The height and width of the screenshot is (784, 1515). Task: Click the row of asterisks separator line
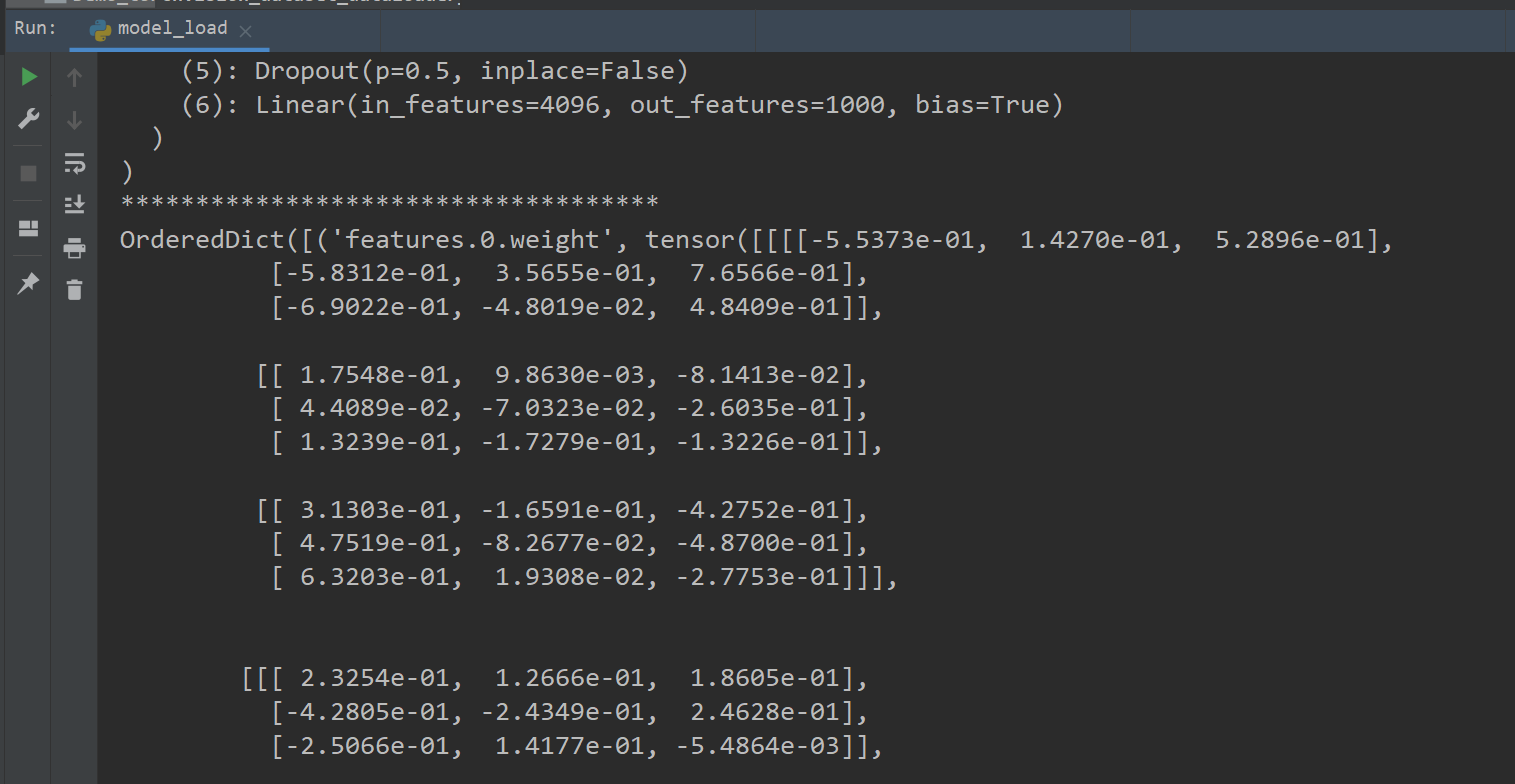click(389, 203)
